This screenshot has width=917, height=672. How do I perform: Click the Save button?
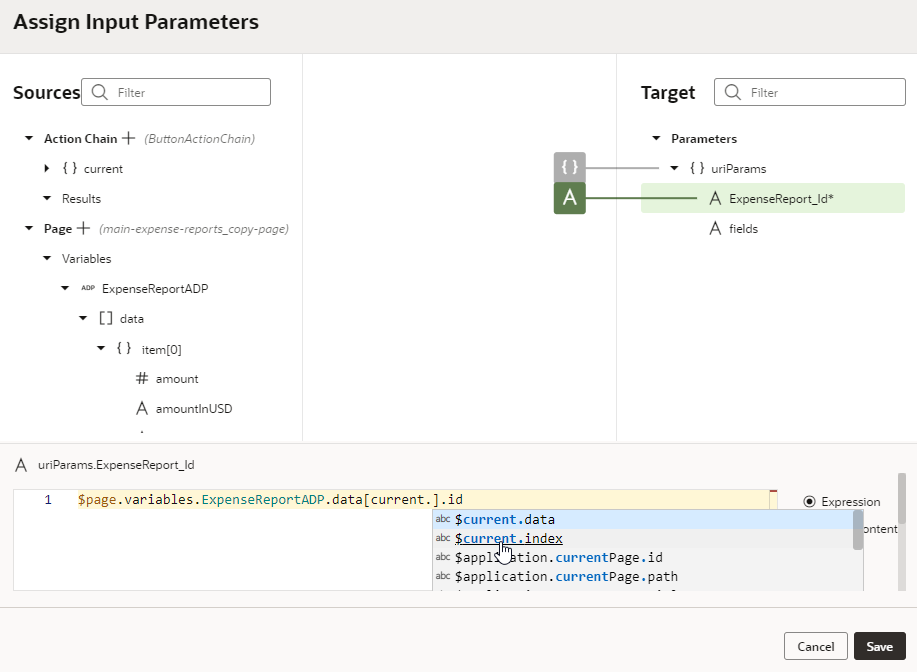[x=879, y=646]
